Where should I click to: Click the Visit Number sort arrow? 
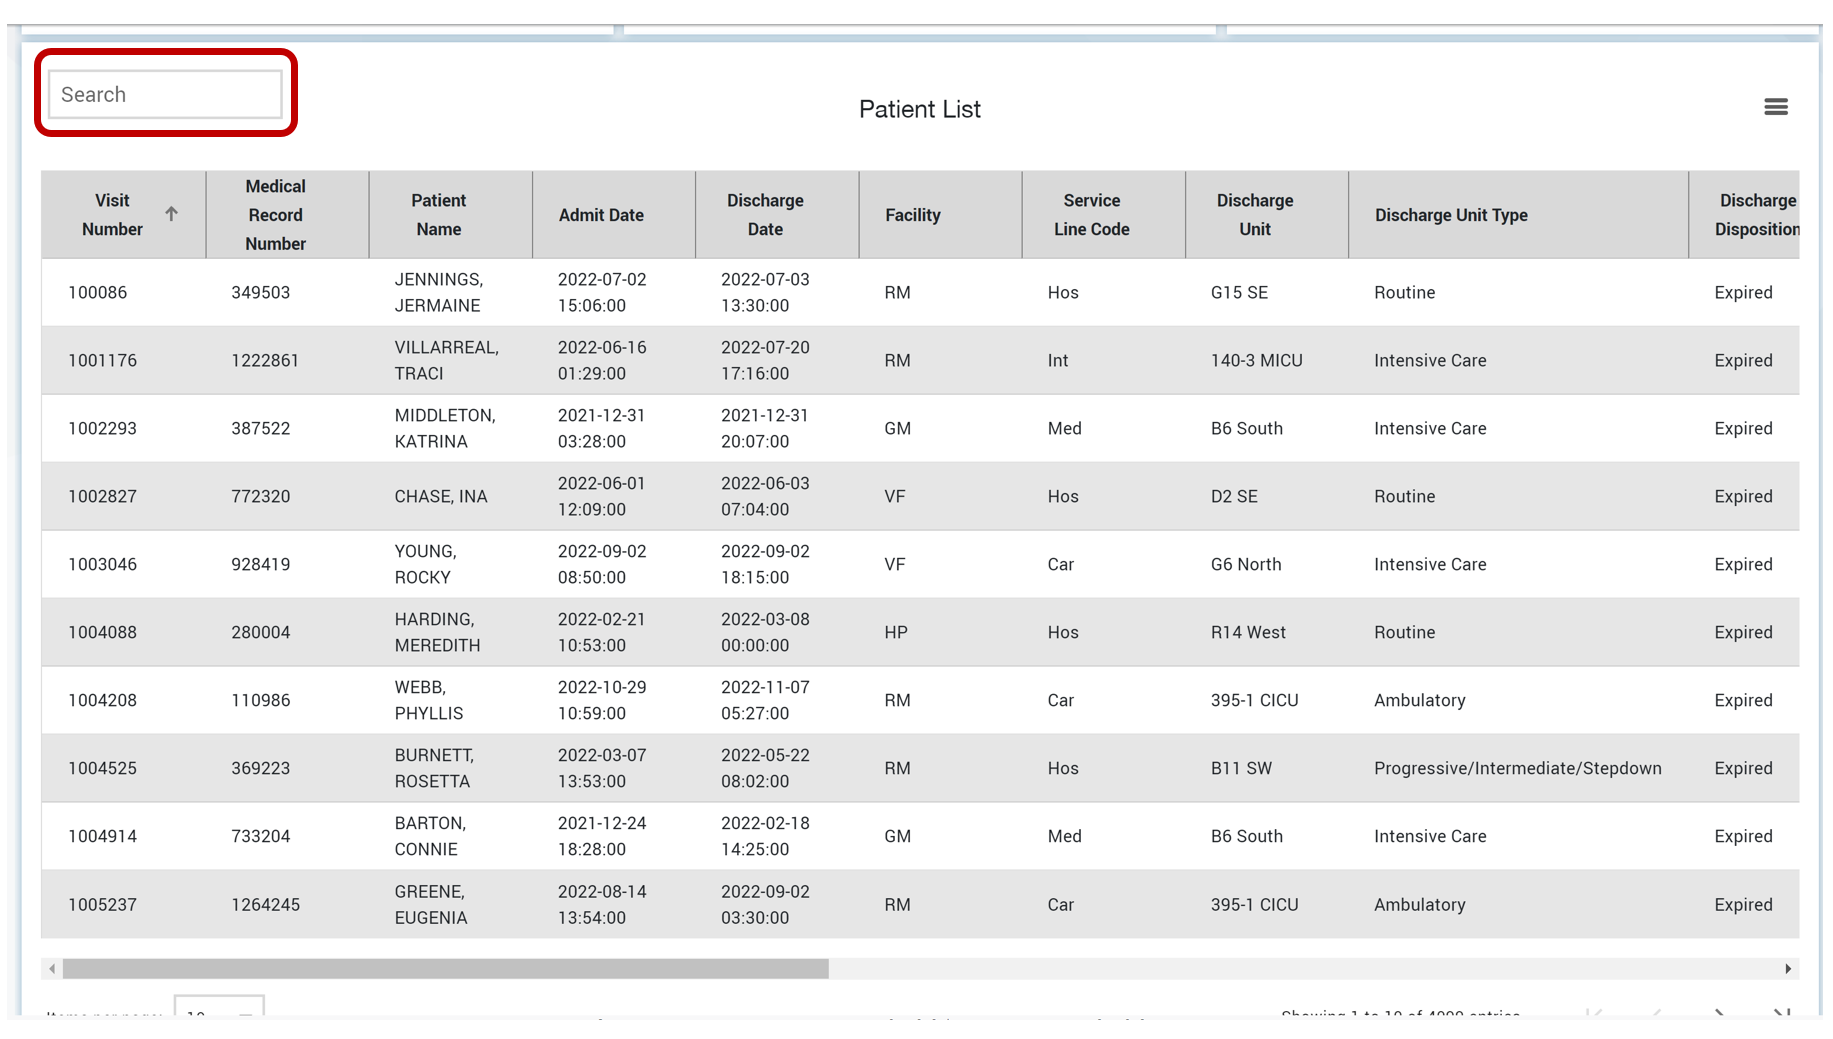(172, 214)
